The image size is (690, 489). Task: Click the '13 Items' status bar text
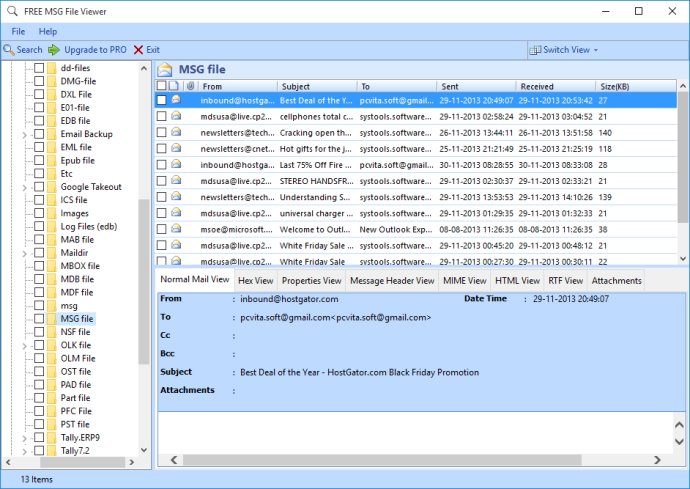(37, 479)
